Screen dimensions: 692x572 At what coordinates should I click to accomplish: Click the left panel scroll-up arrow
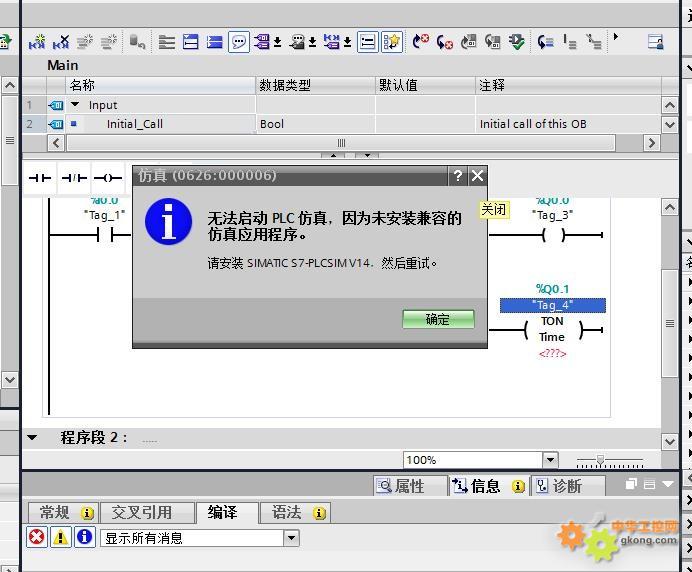point(10,85)
